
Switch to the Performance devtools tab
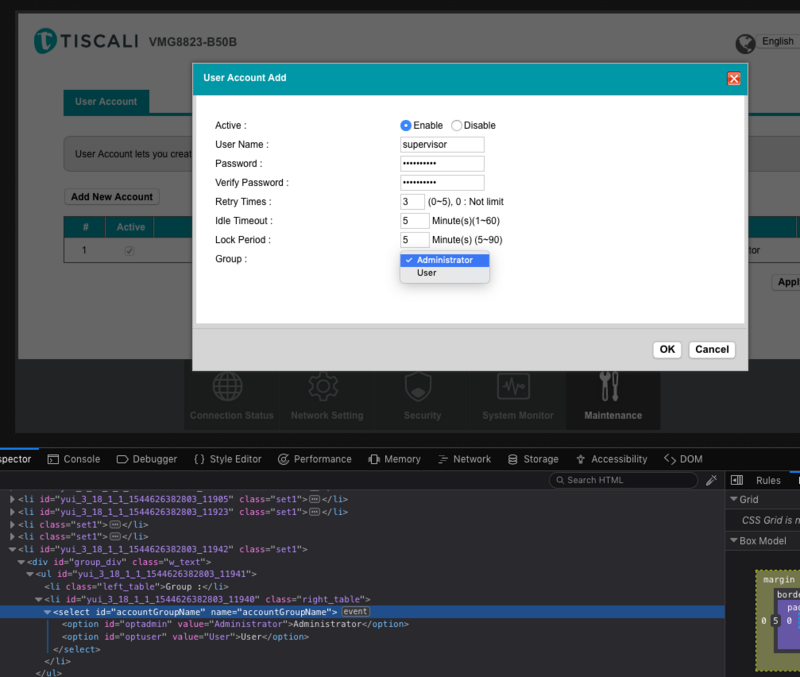[315, 459]
